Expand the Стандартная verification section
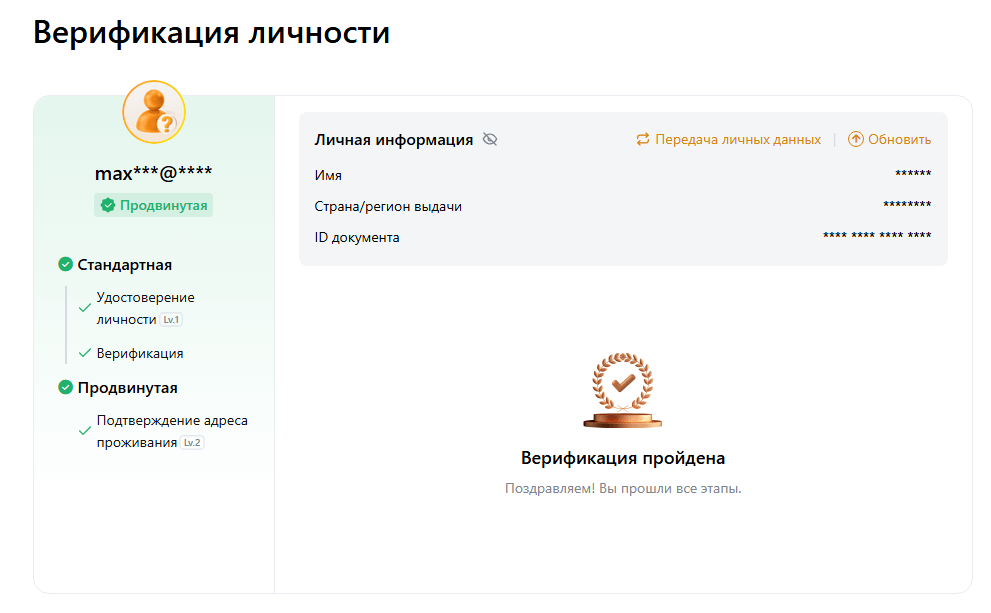Screen dimensions: 991x613 pos(125,265)
